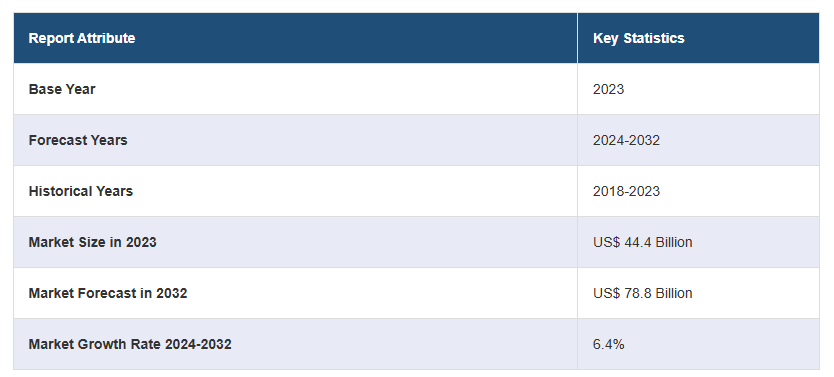
Task: Click the 2024-2032 forecast years value
Action: tap(626, 140)
